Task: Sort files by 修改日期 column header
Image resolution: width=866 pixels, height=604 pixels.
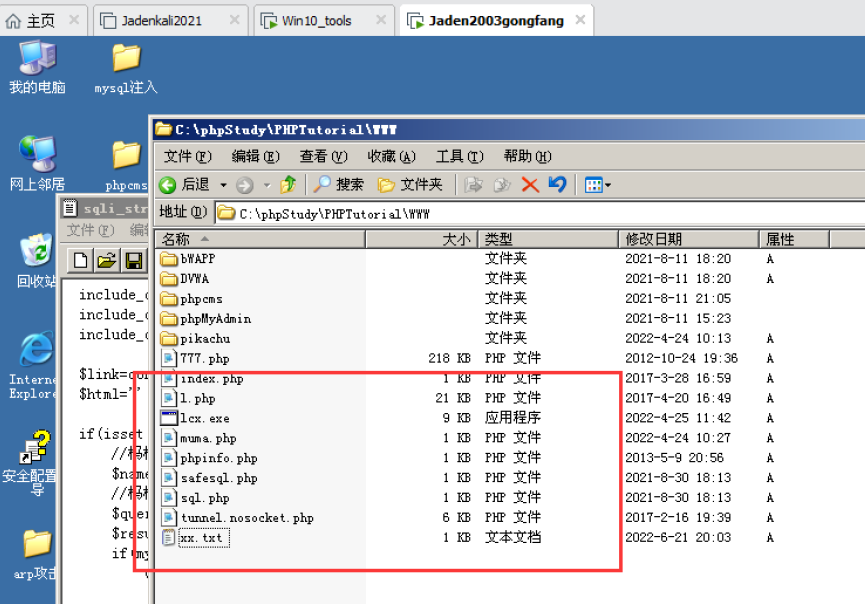Action: pyautogui.click(x=654, y=240)
